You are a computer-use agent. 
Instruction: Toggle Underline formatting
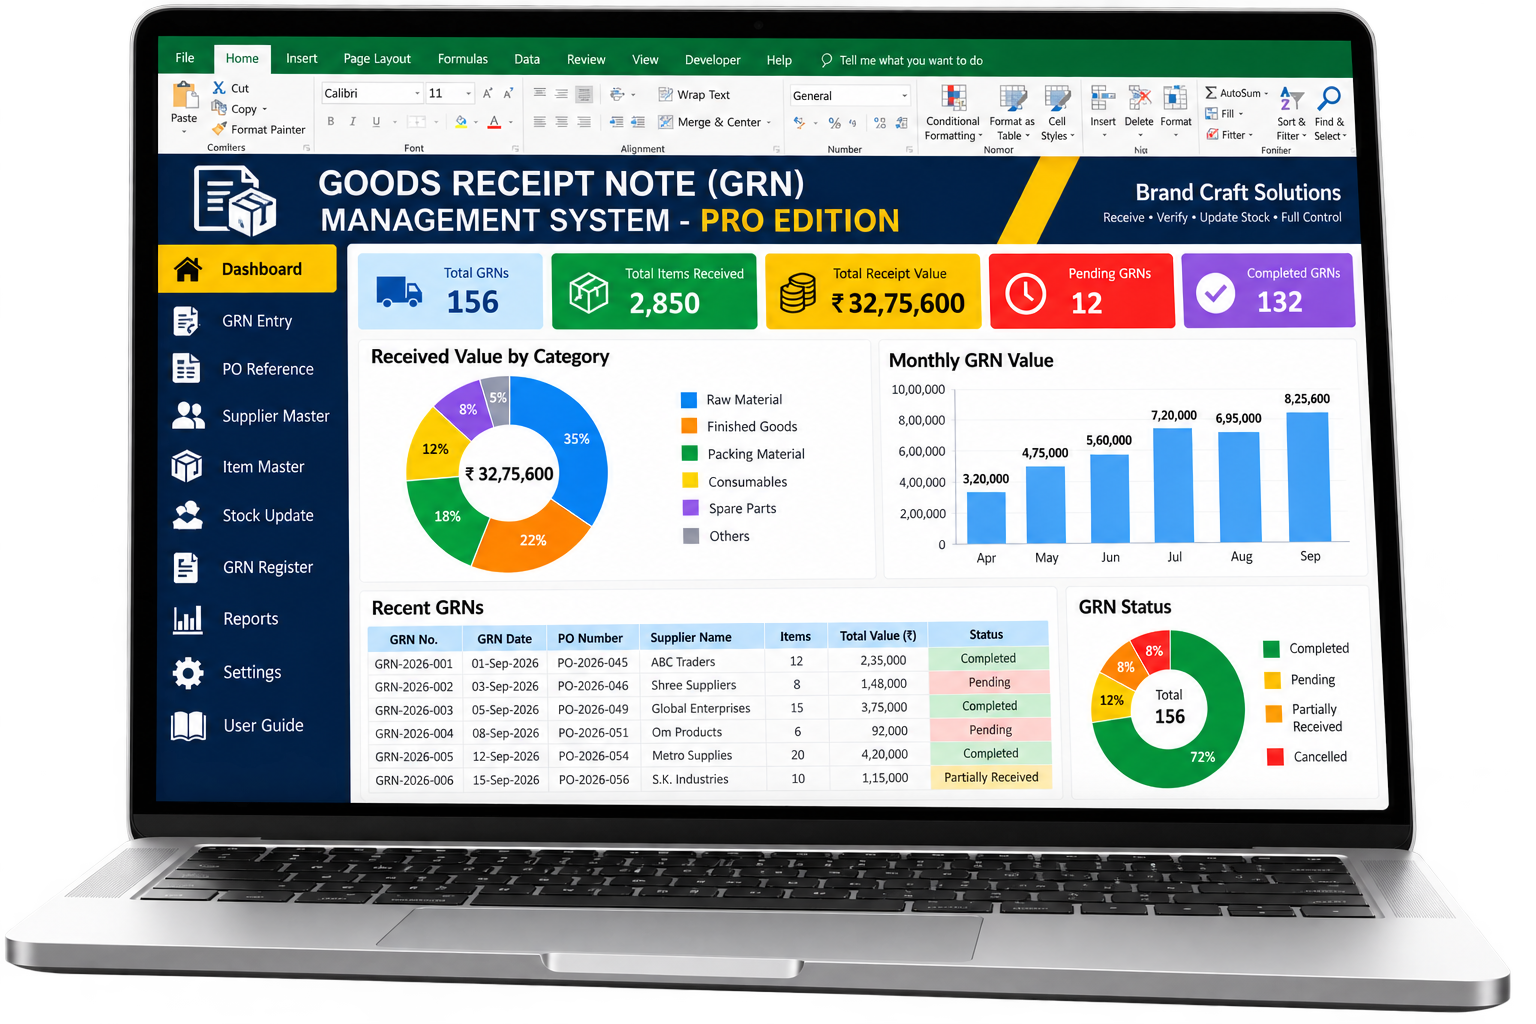pyautogui.click(x=376, y=122)
